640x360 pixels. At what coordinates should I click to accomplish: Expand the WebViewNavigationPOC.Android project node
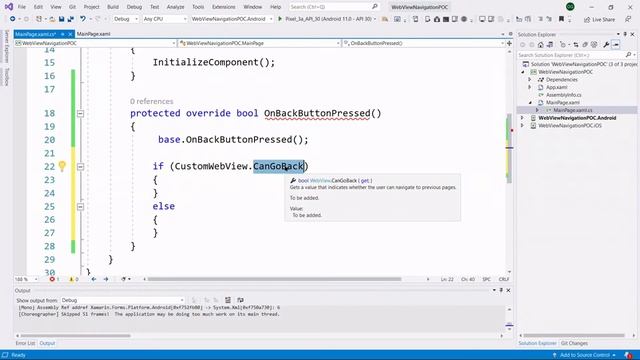522,118
